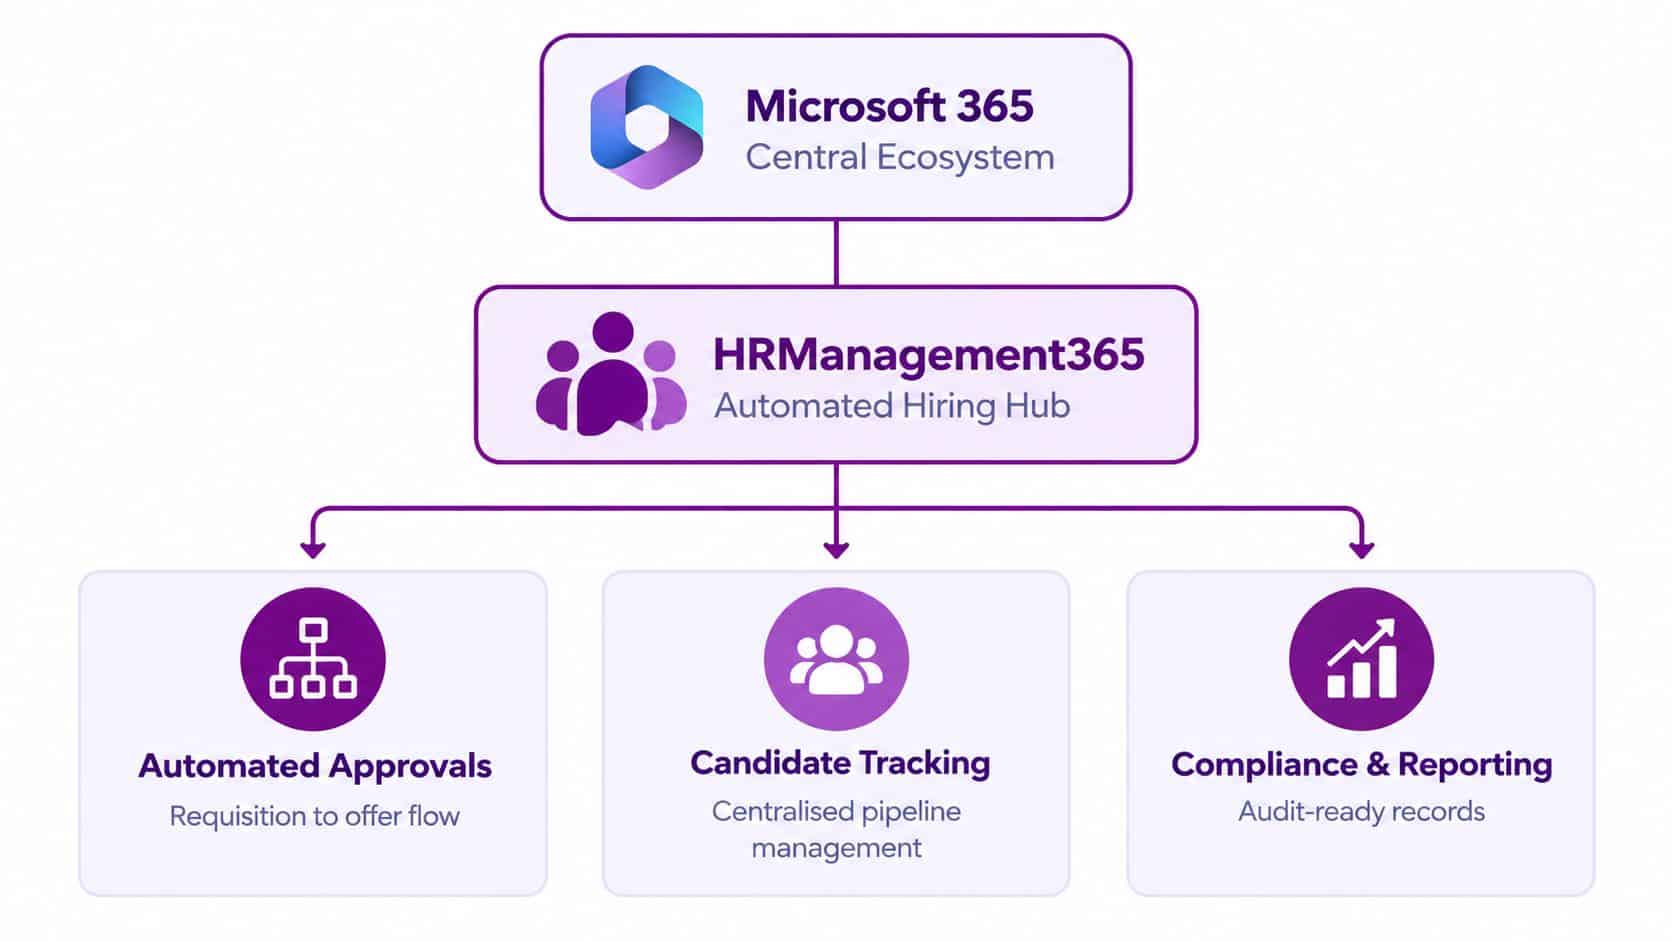
Task: Select the "Candidate Tracking" title
Action: click(x=840, y=763)
